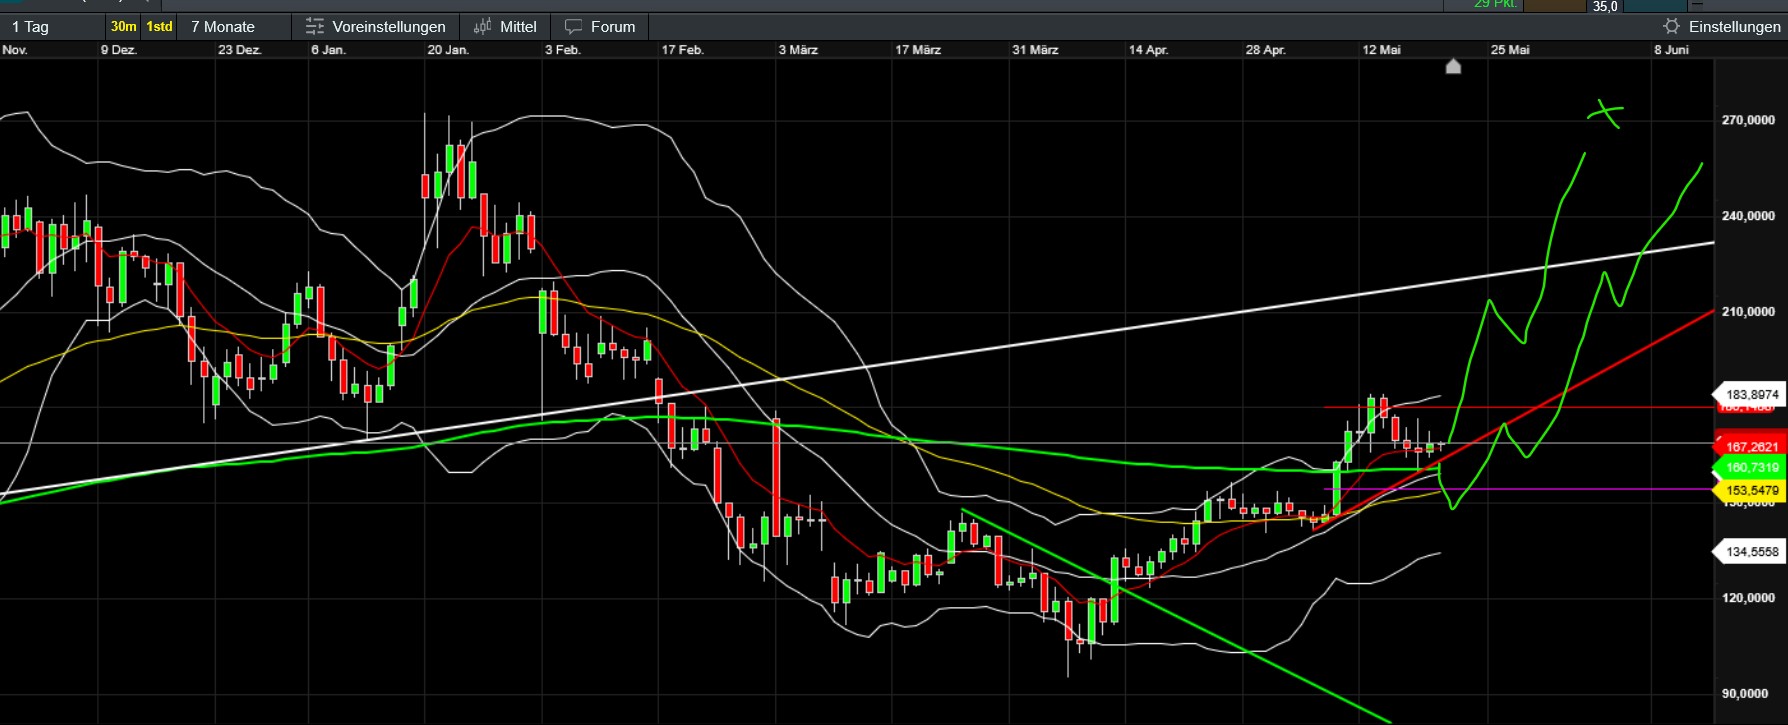Click the 20 Jan. date label
The width and height of the screenshot is (1788, 725).
pos(448,50)
